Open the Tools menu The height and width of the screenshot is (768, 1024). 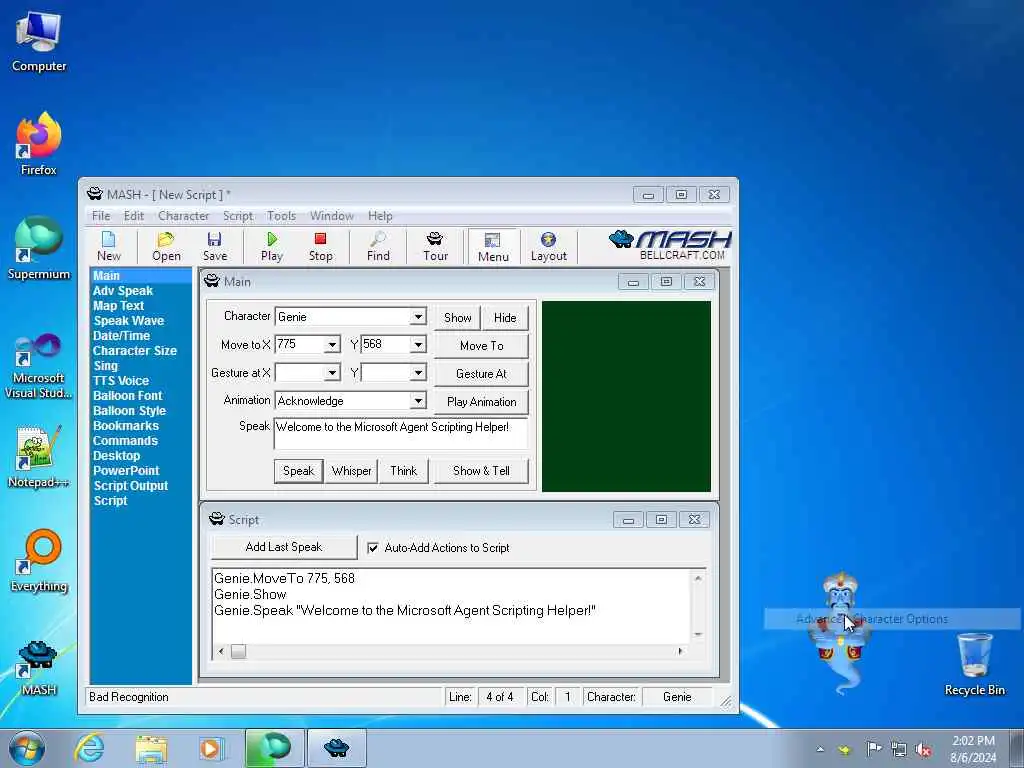[x=281, y=216]
